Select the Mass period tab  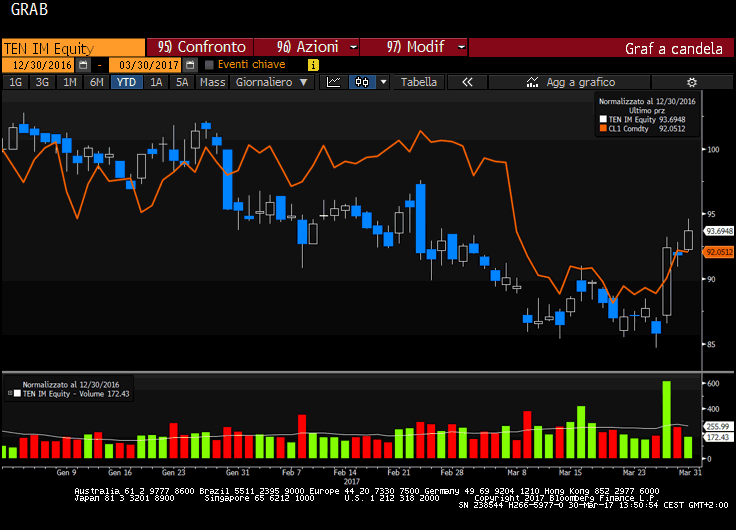click(212, 82)
